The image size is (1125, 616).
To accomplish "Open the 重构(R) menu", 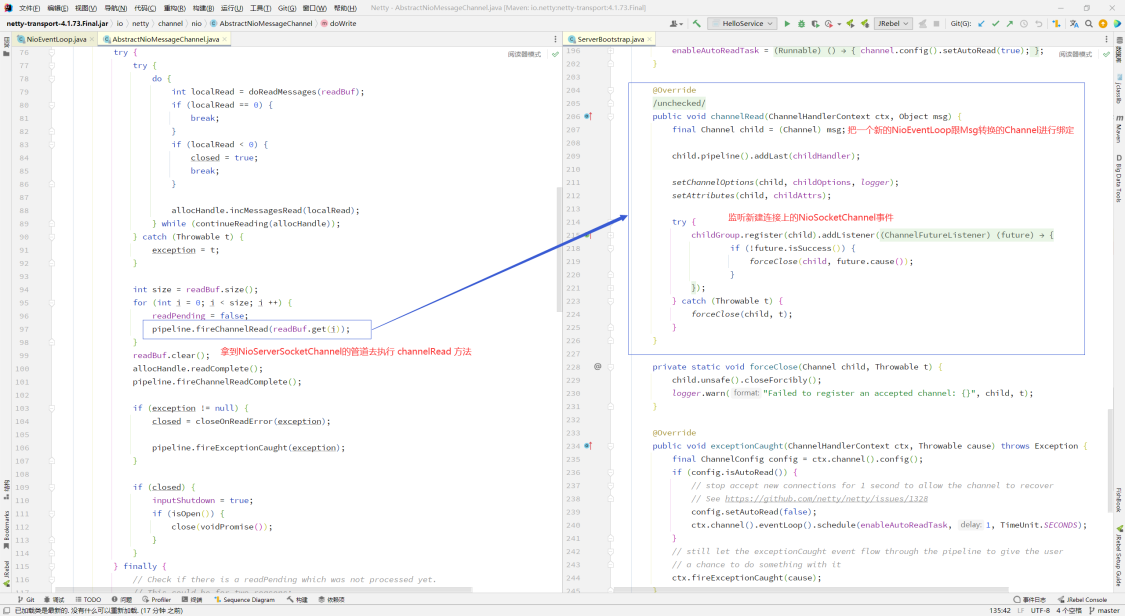I will 174,8.
